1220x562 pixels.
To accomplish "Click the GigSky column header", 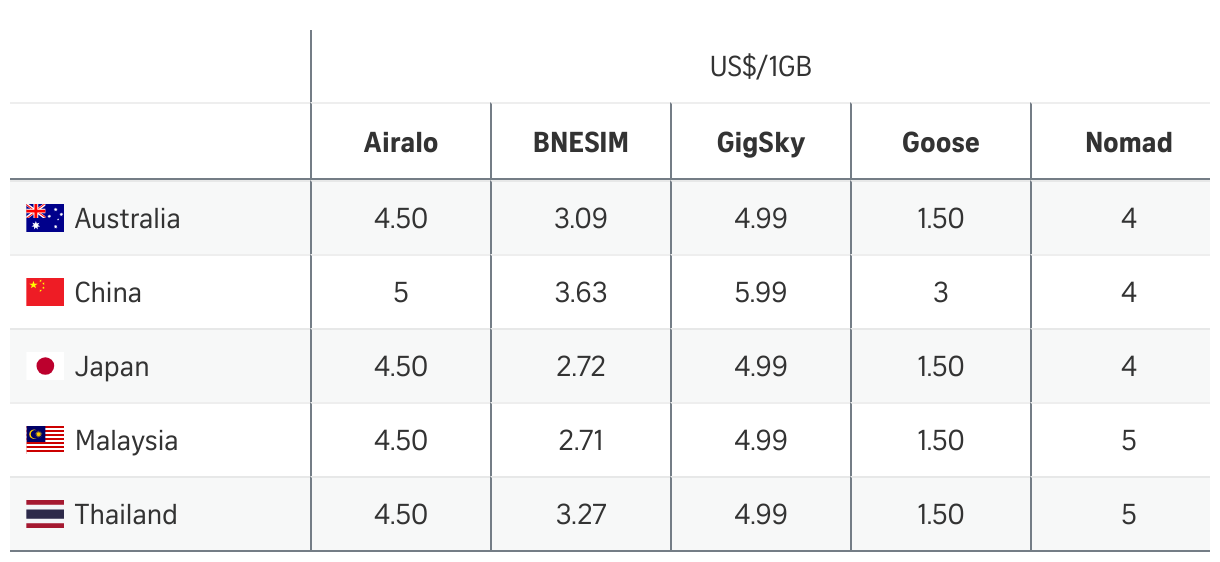I will 761,142.
